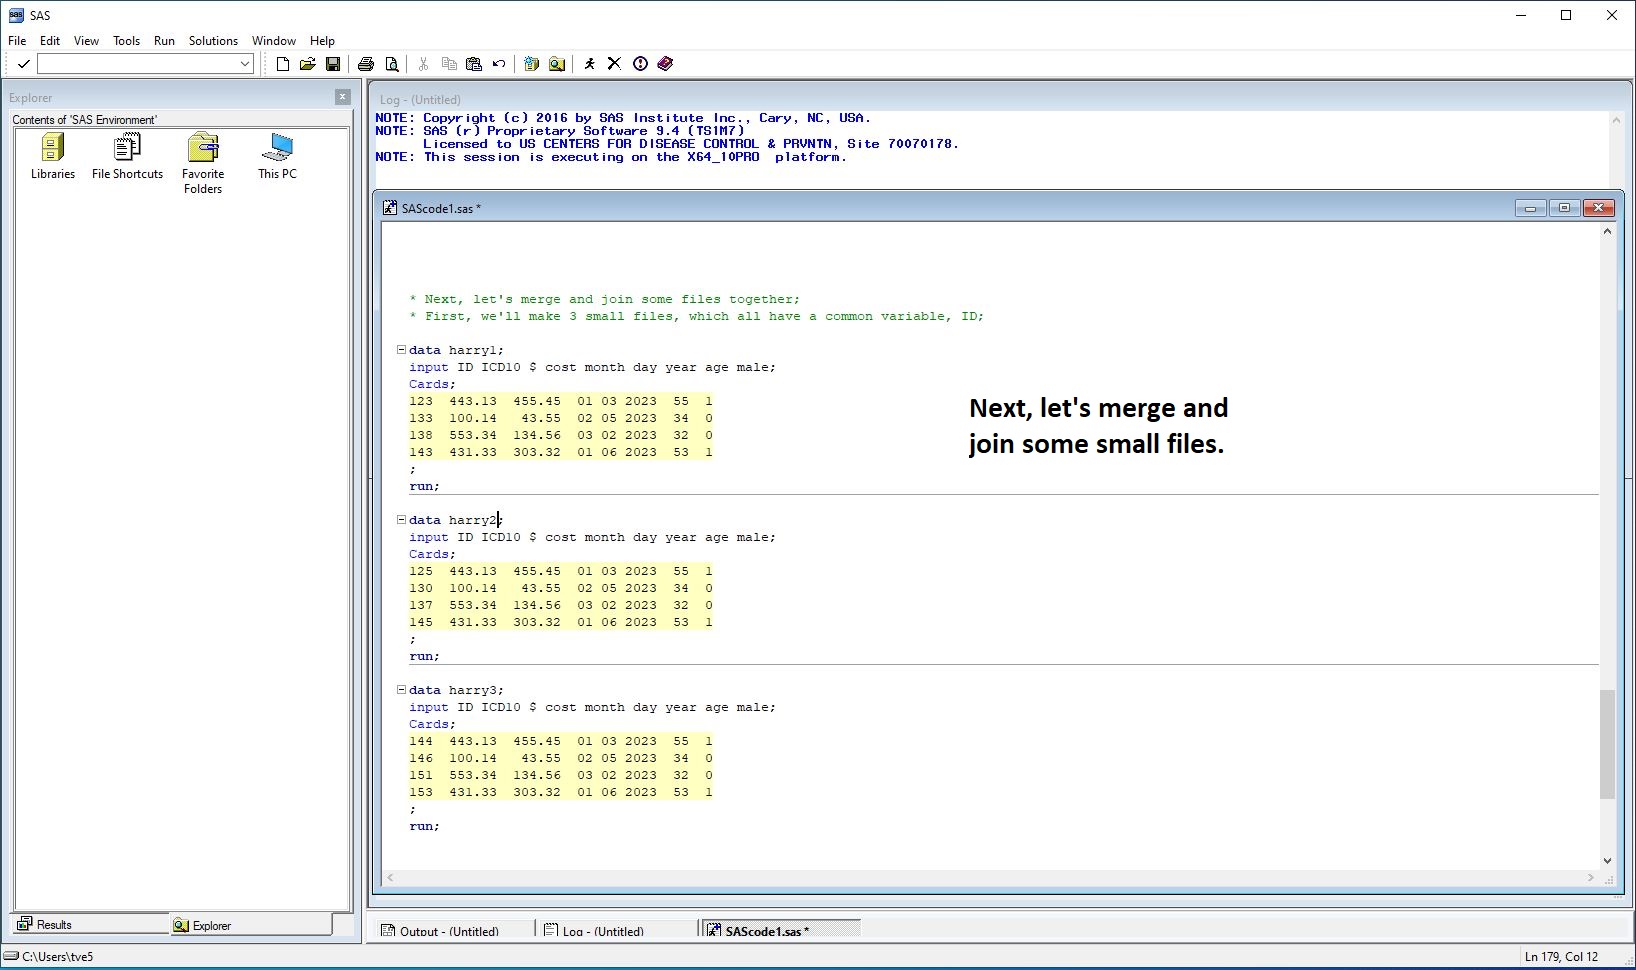
Task: Open the Run menu
Action: [164, 41]
